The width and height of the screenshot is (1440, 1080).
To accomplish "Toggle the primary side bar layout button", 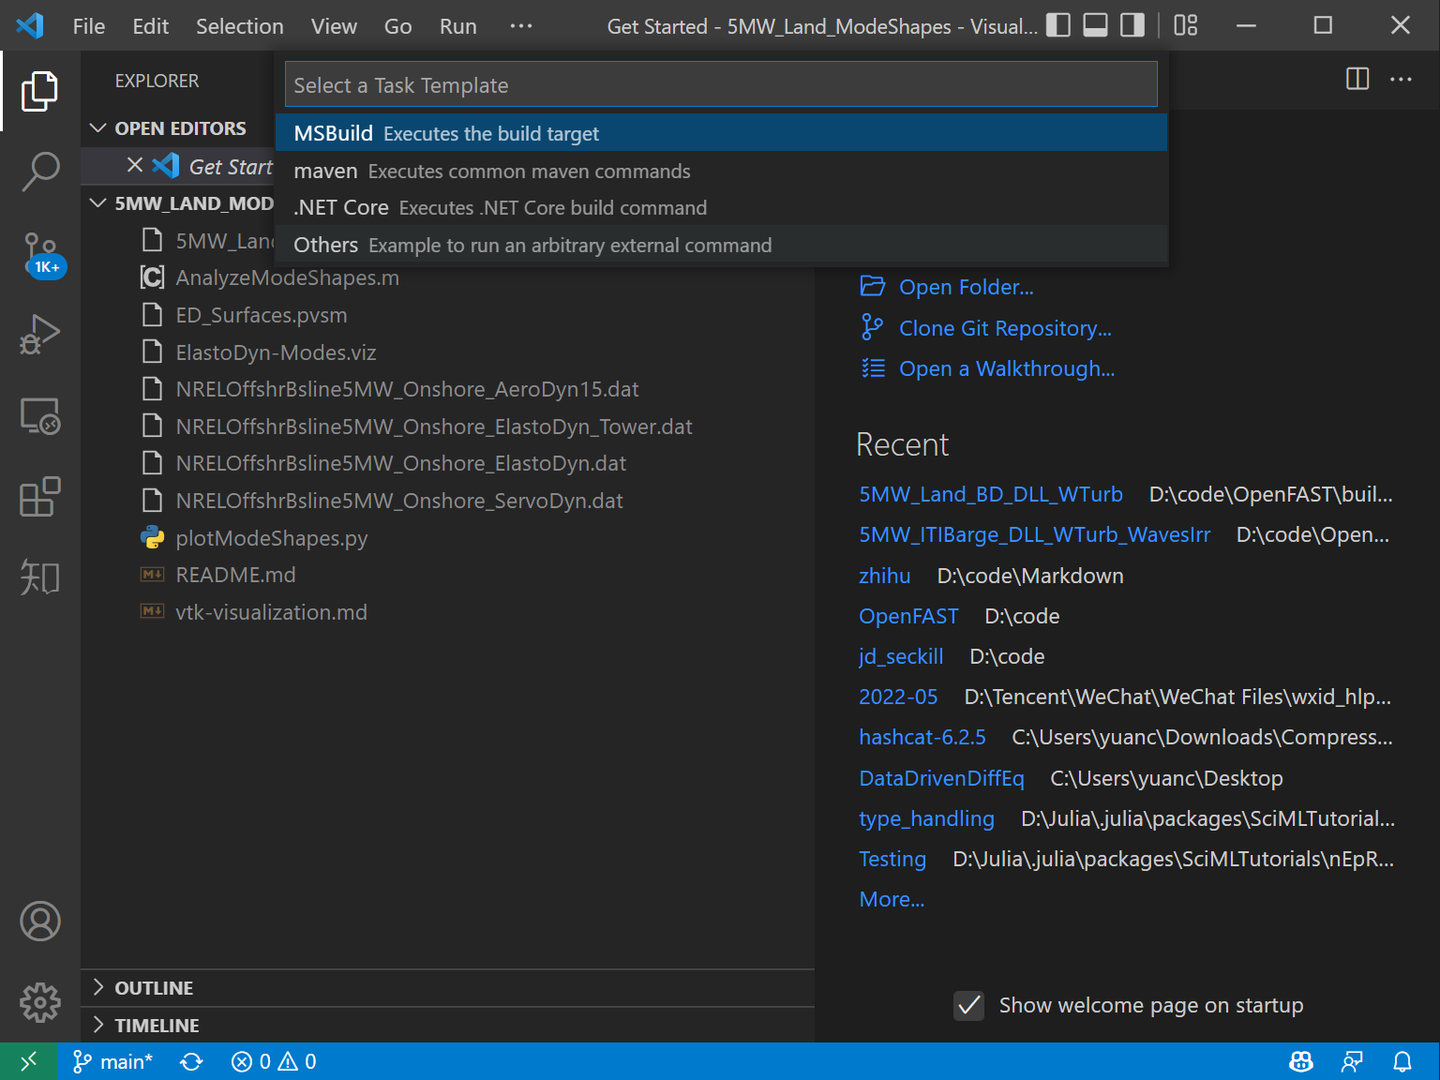I will pos(1058,26).
